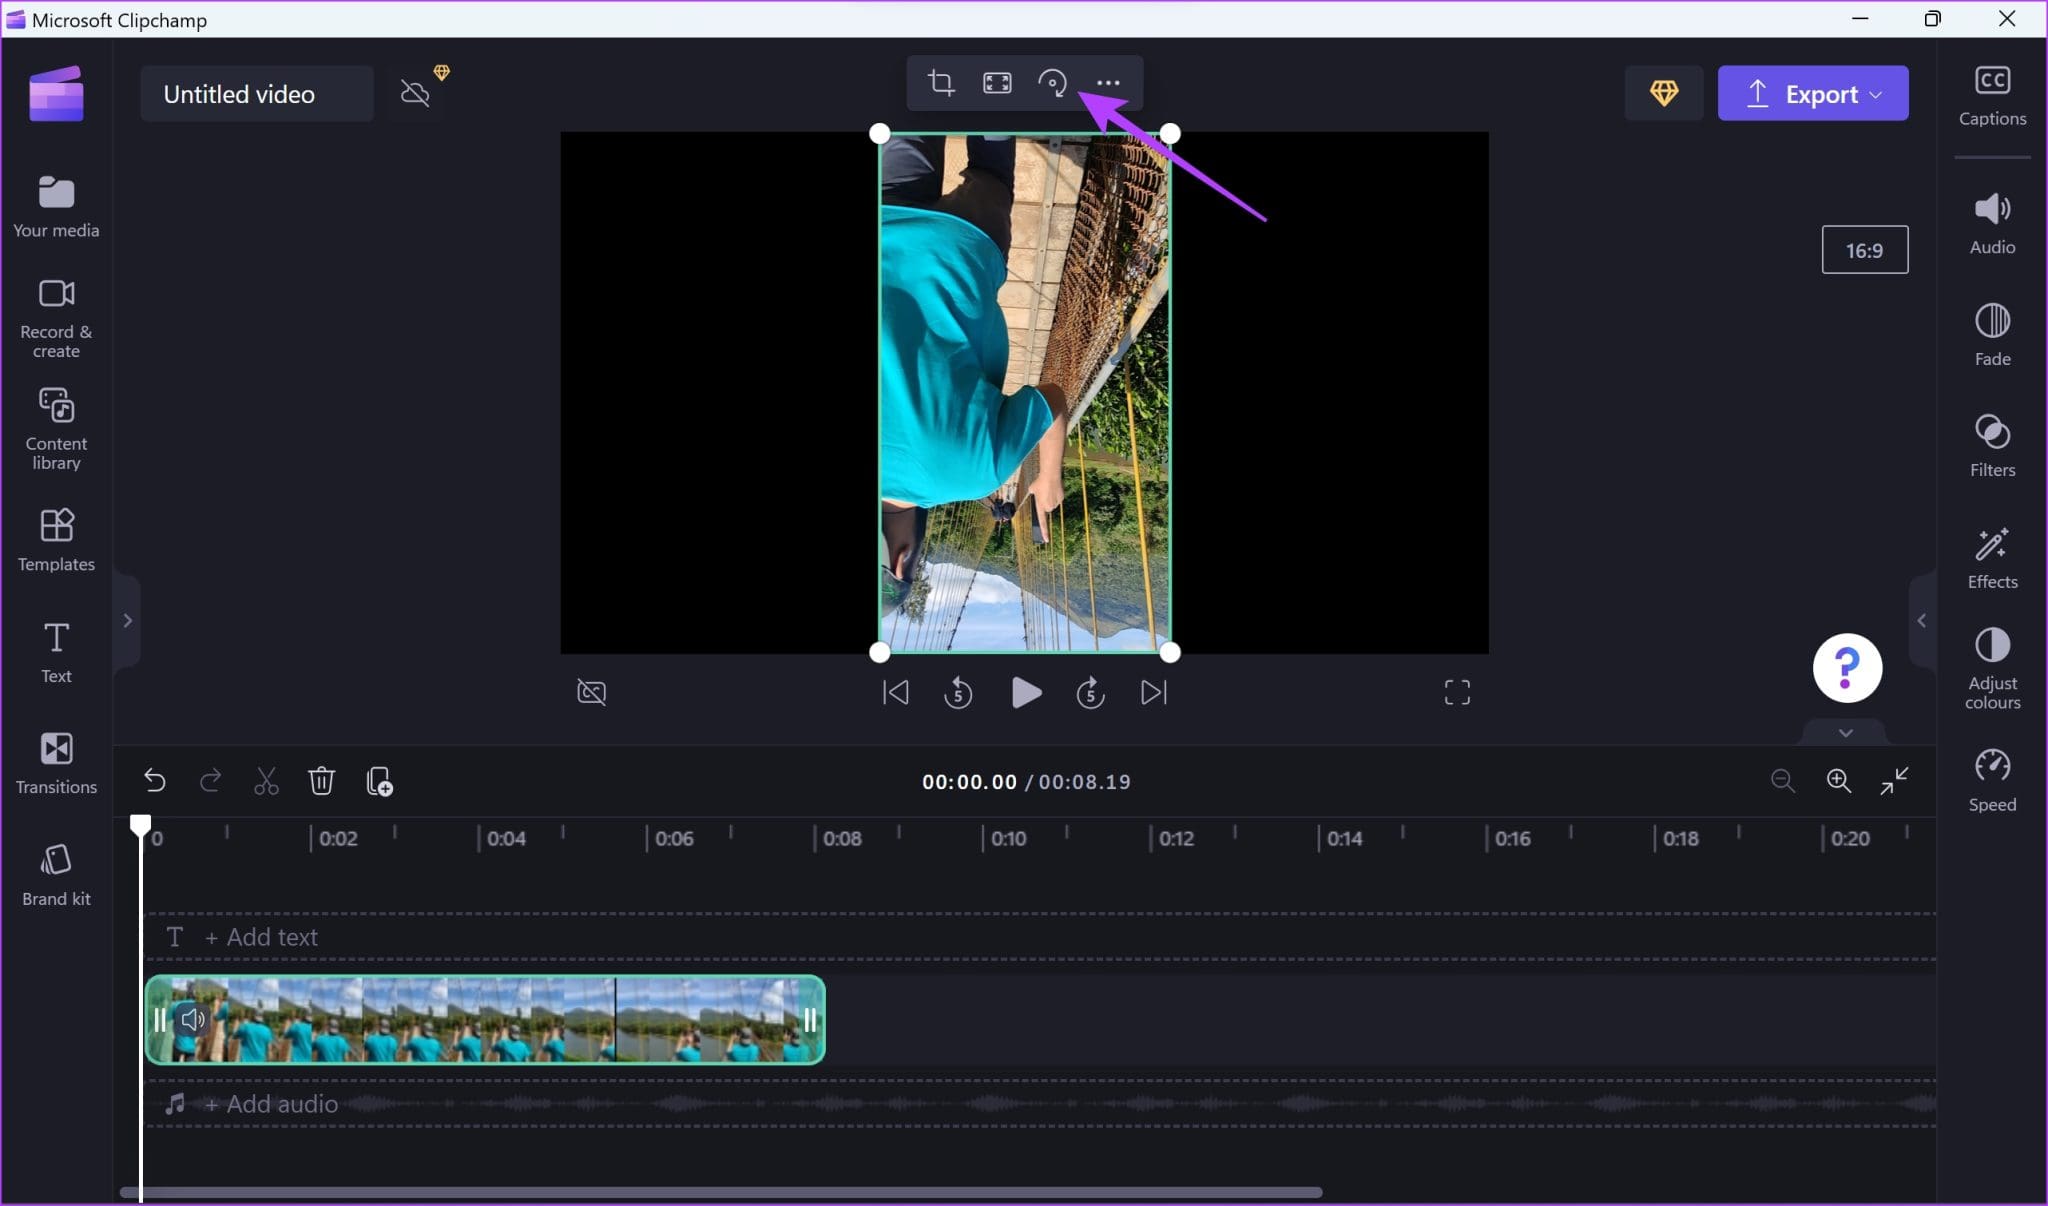This screenshot has width=2048, height=1206.
Task: Mute the clip audio on the timeline
Action: [x=193, y=1020]
